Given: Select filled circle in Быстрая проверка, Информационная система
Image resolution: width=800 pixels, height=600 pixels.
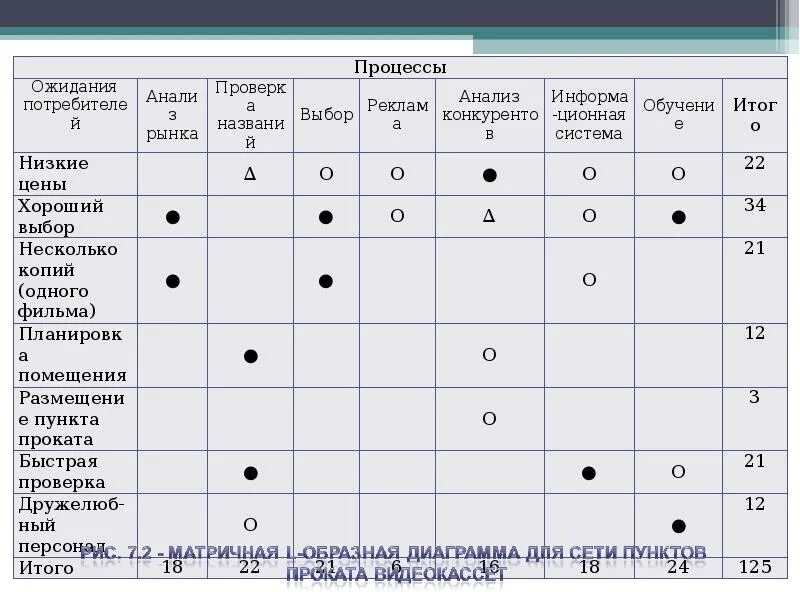Looking at the screenshot, I should (x=589, y=473).
